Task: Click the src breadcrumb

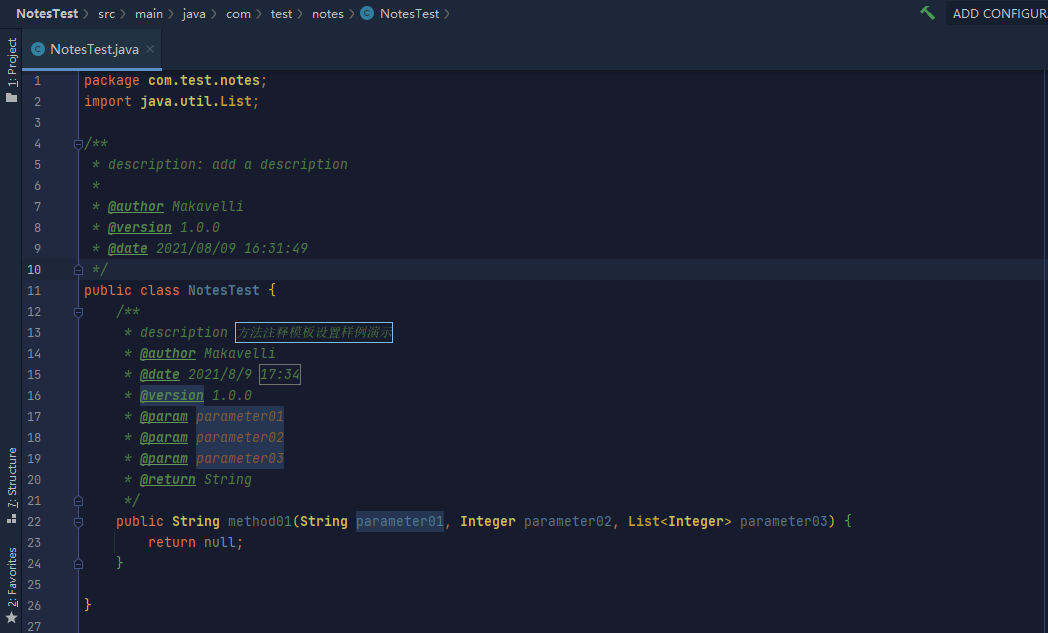Action: 106,13
